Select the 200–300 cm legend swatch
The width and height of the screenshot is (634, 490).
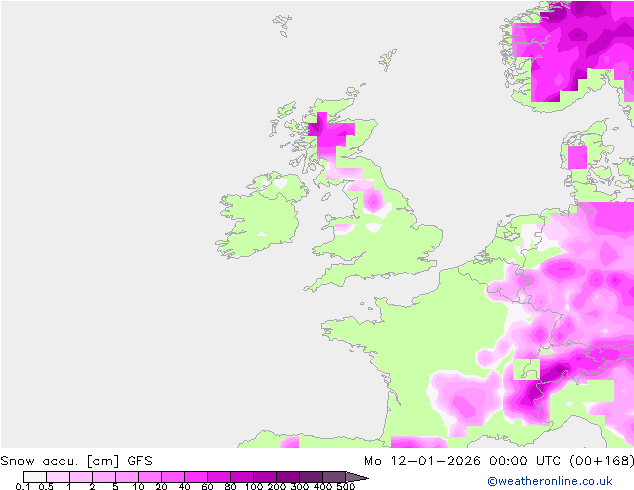pos(288,477)
